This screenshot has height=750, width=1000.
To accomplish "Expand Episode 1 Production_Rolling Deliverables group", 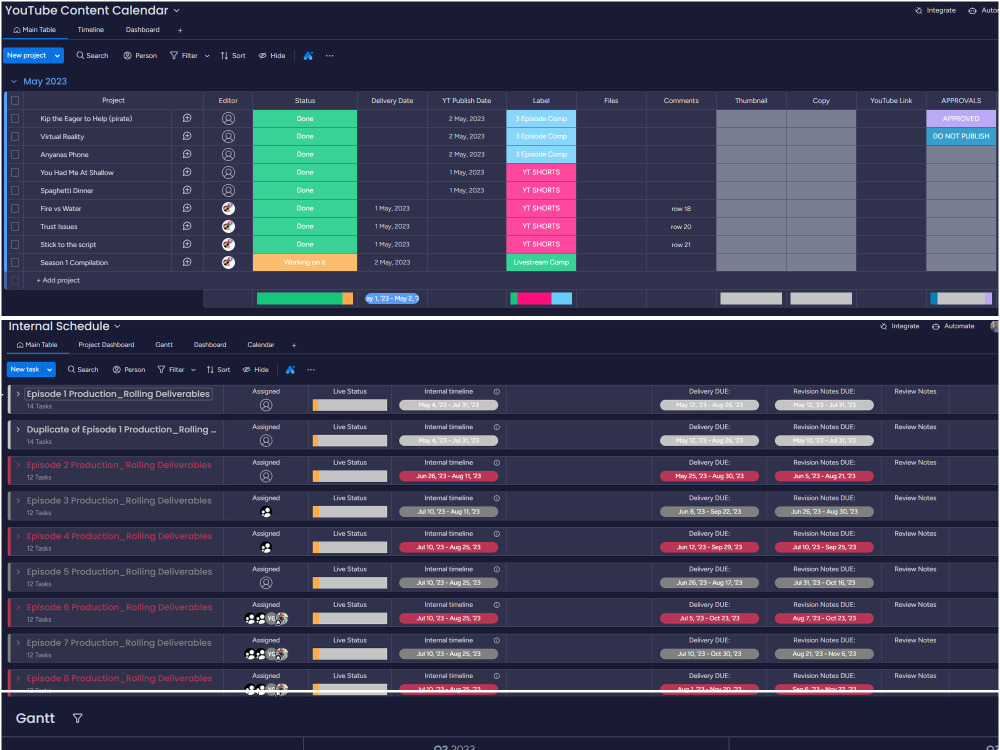I will pyautogui.click(x=18, y=394).
